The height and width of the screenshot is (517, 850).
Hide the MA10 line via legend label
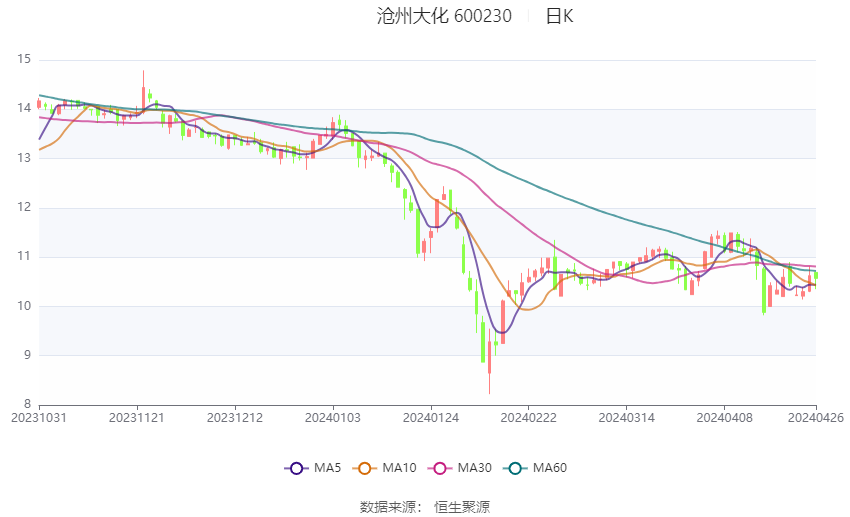pos(399,468)
